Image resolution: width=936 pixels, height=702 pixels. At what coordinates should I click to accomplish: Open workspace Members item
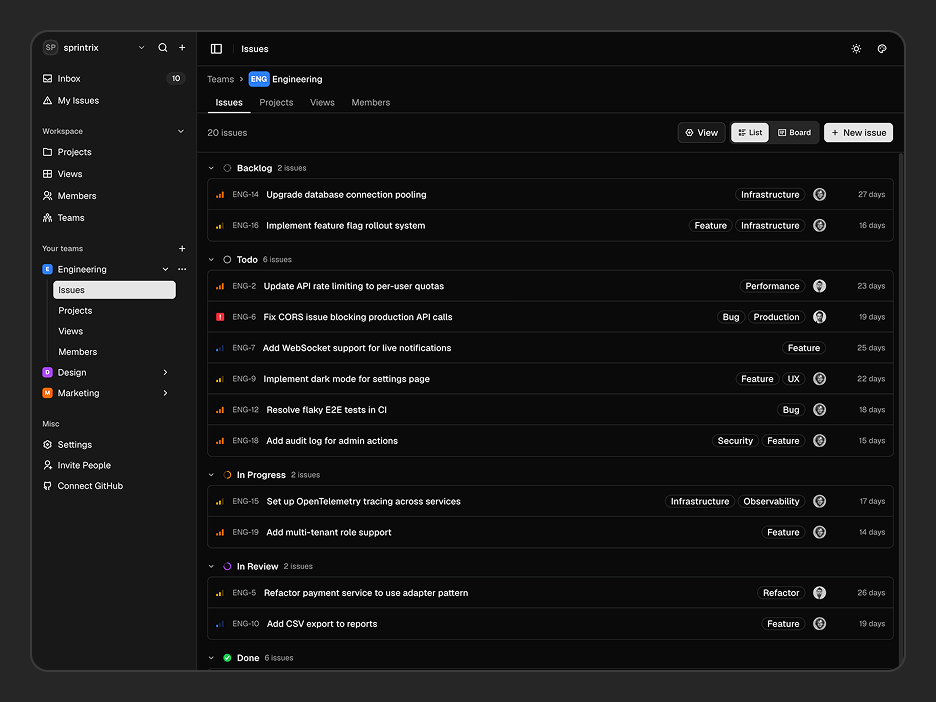[x=113, y=196]
